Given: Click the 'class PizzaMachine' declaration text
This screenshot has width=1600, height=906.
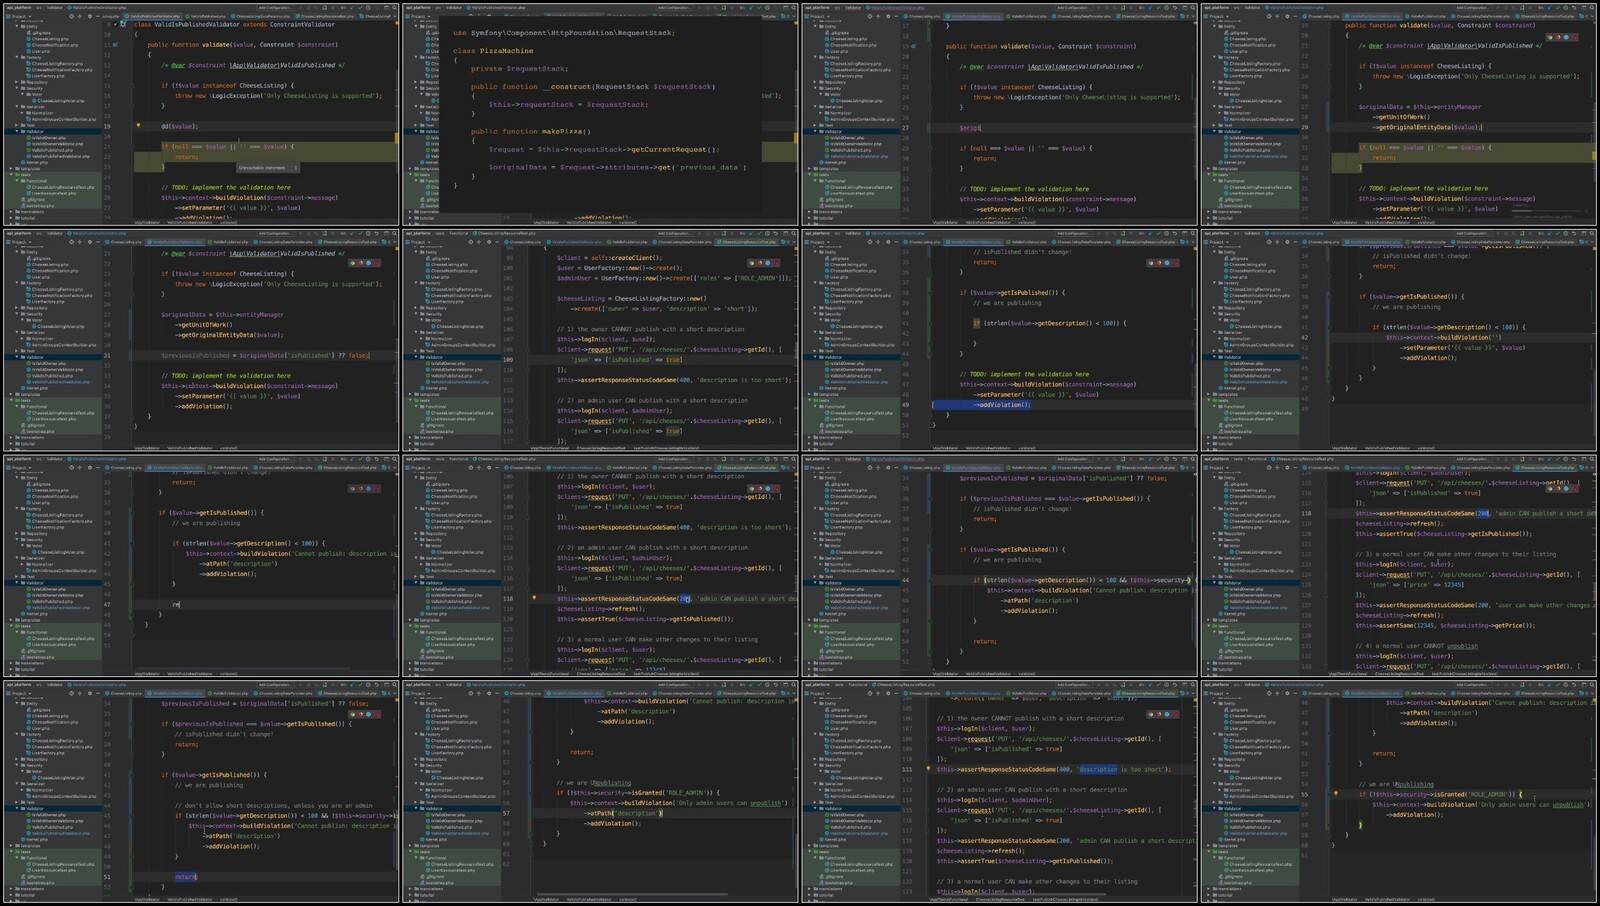Looking at the screenshot, I should coord(493,51).
